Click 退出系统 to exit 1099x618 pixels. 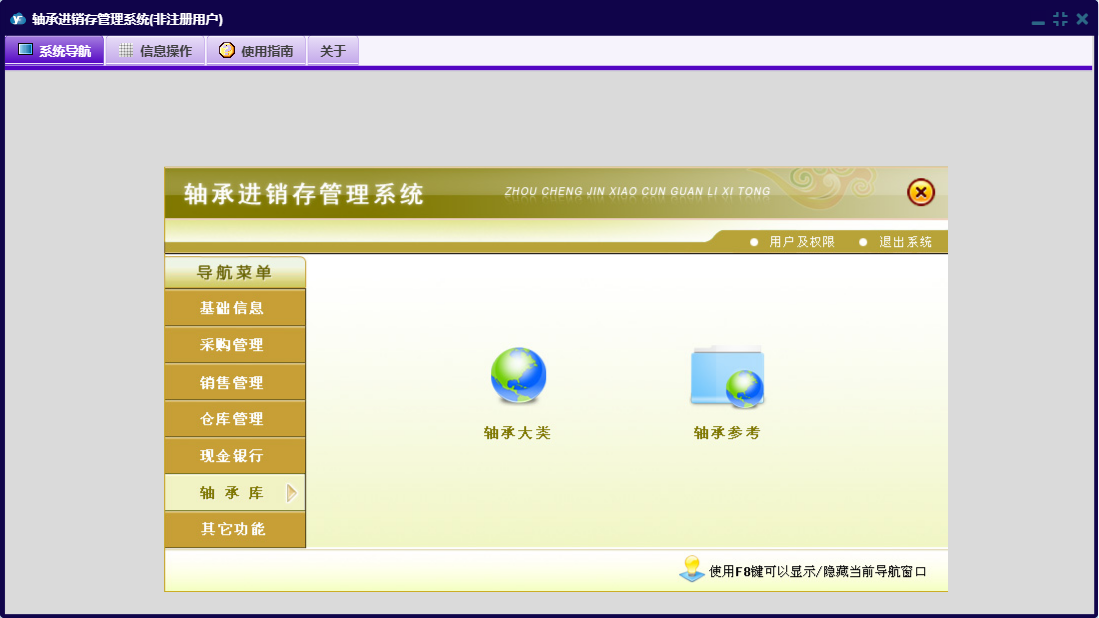click(x=905, y=242)
